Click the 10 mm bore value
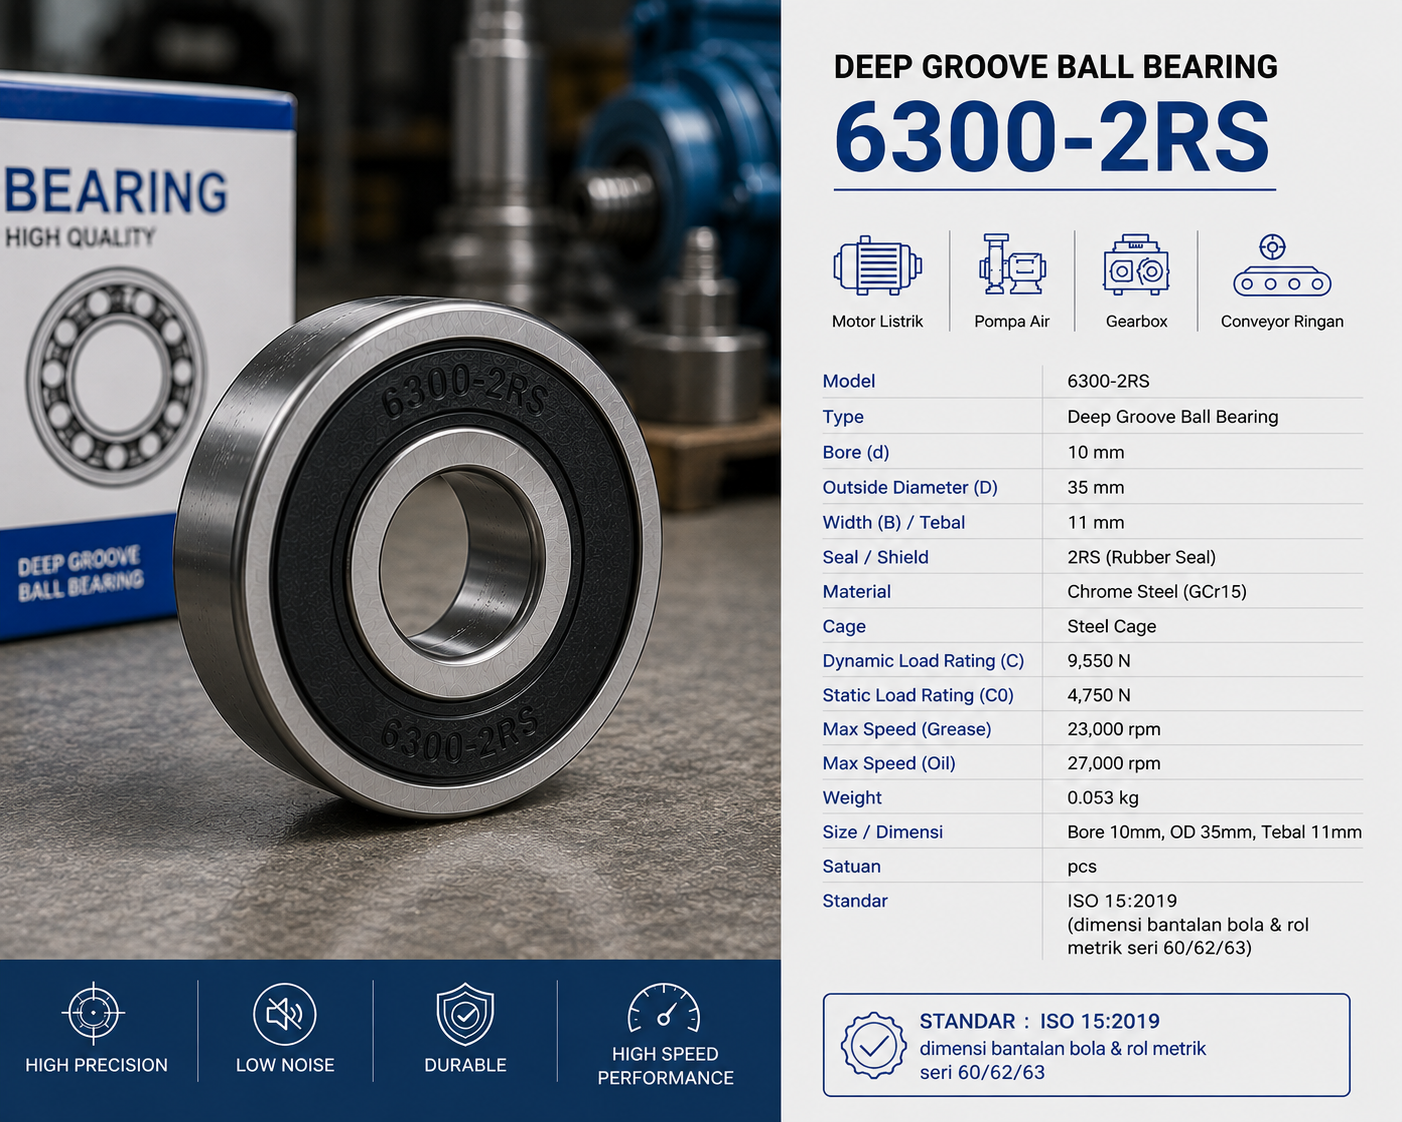This screenshot has width=1402, height=1122. [1095, 452]
